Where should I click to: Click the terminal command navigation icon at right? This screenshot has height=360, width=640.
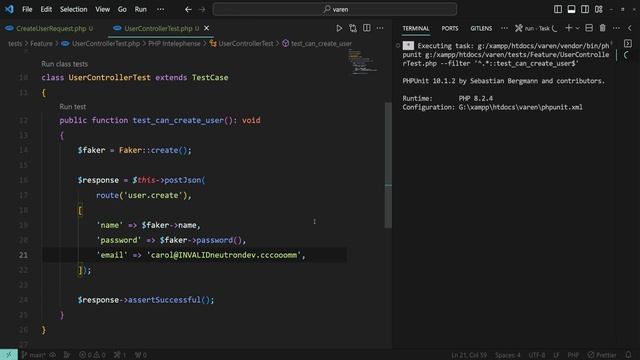[628, 43]
